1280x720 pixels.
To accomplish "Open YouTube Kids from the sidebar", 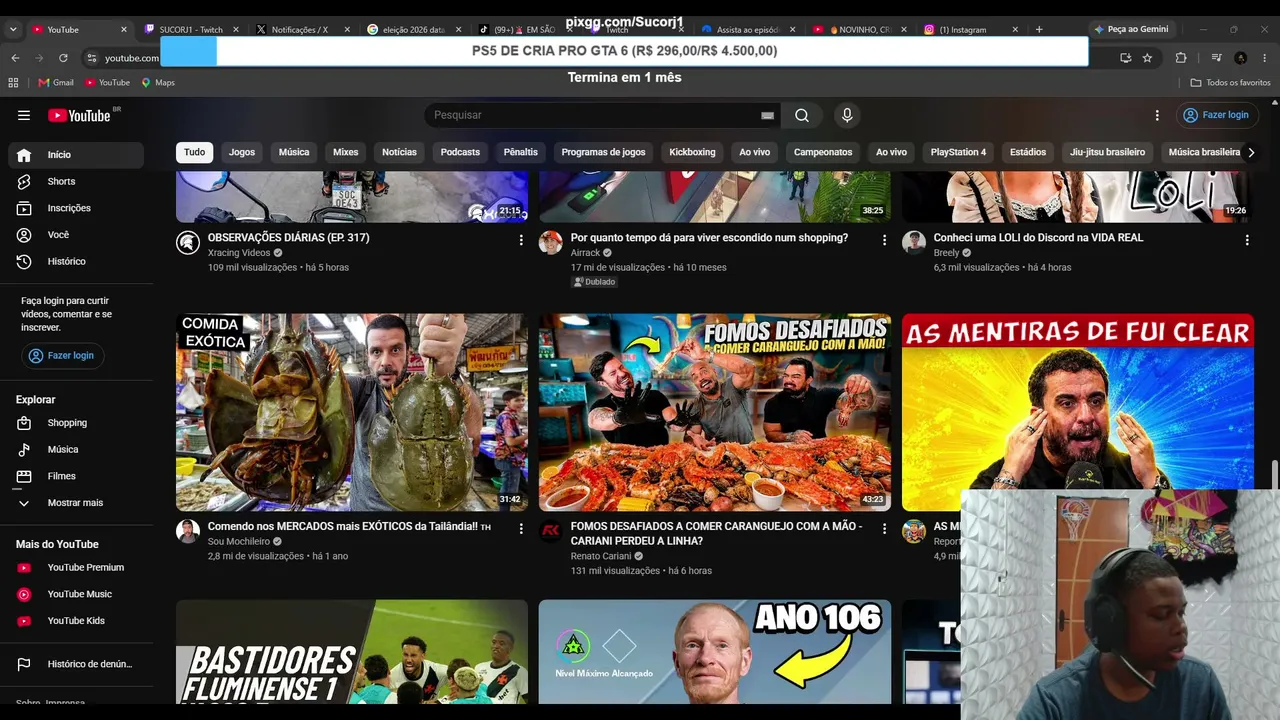I will tap(76, 621).
